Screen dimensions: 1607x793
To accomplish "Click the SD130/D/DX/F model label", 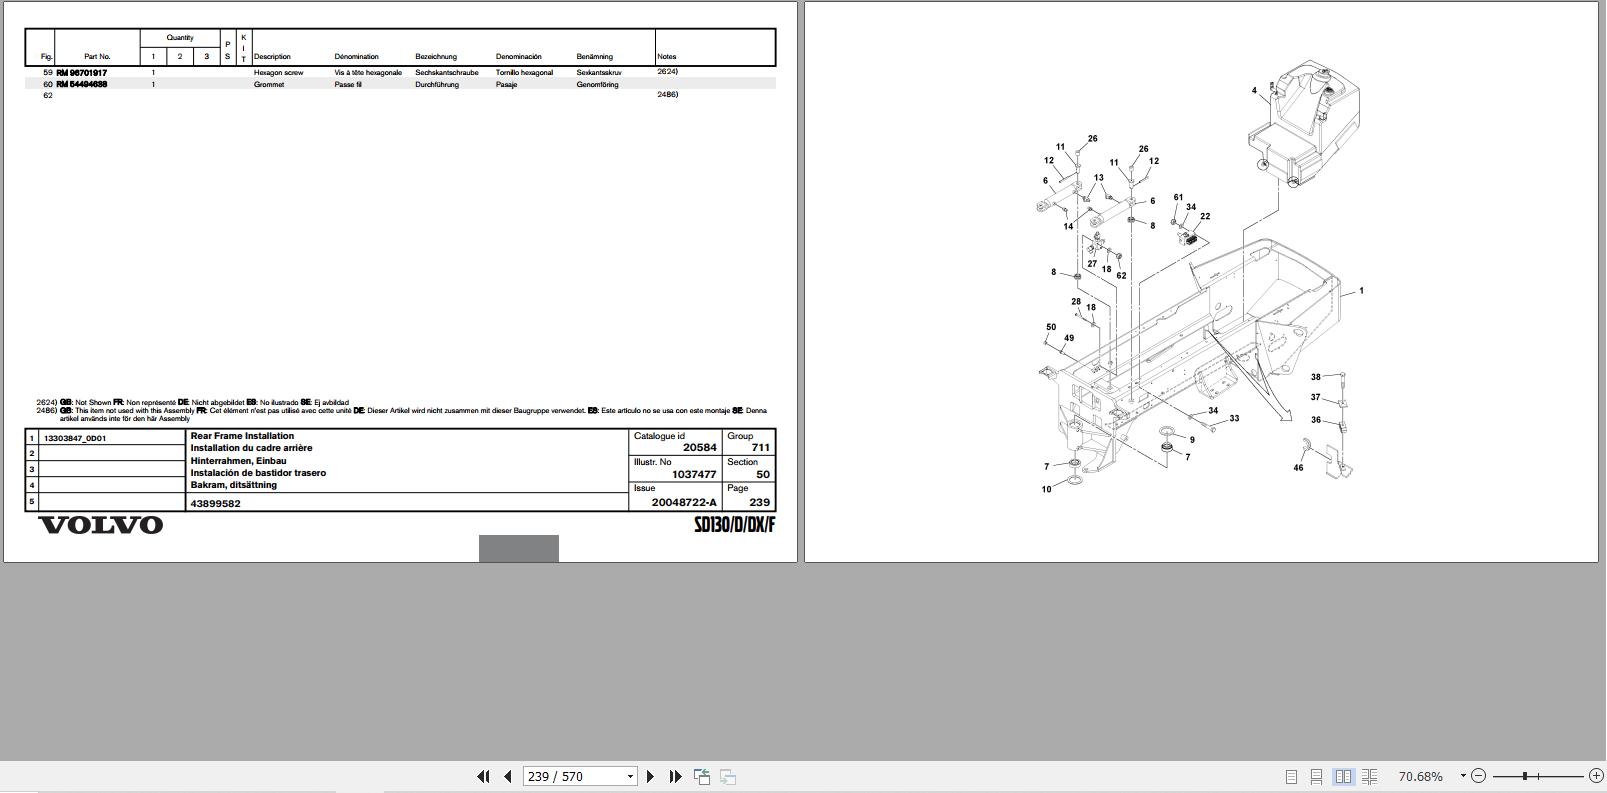I will [735, 525].
